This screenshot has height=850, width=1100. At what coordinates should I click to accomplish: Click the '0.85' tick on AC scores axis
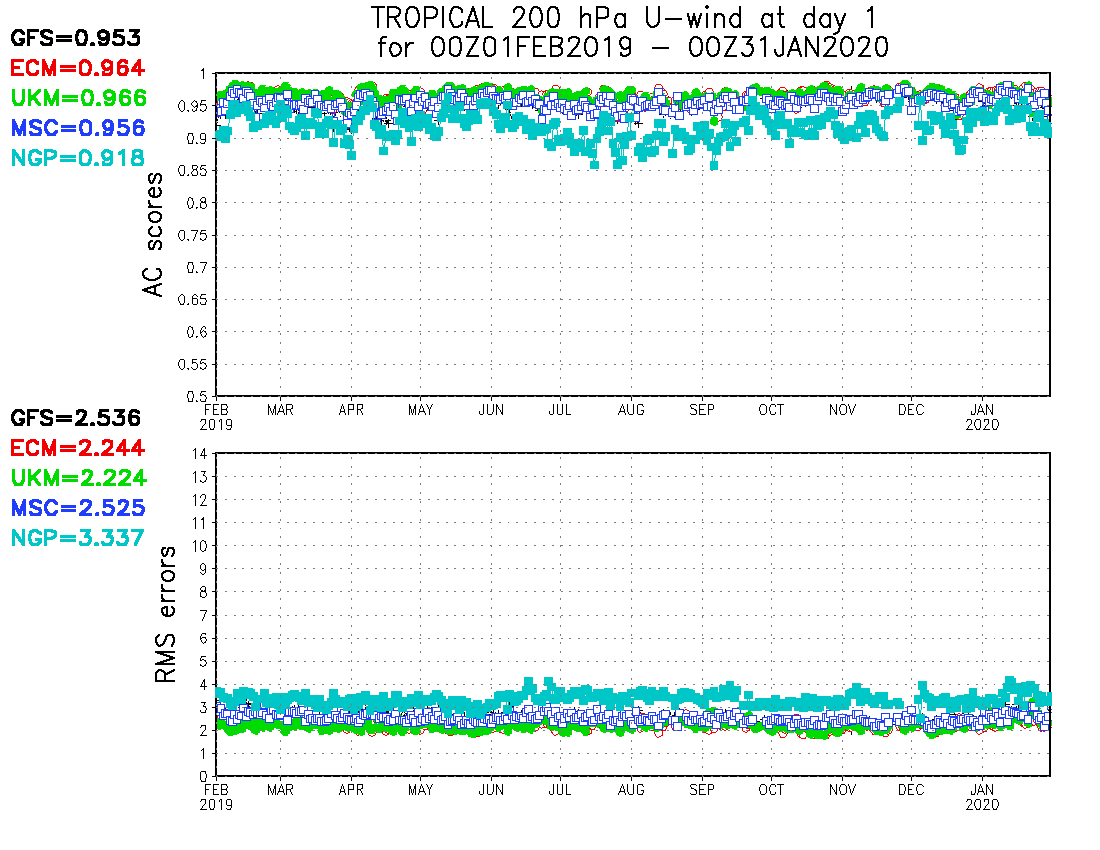pyautogui.click(x=193, y=171)
